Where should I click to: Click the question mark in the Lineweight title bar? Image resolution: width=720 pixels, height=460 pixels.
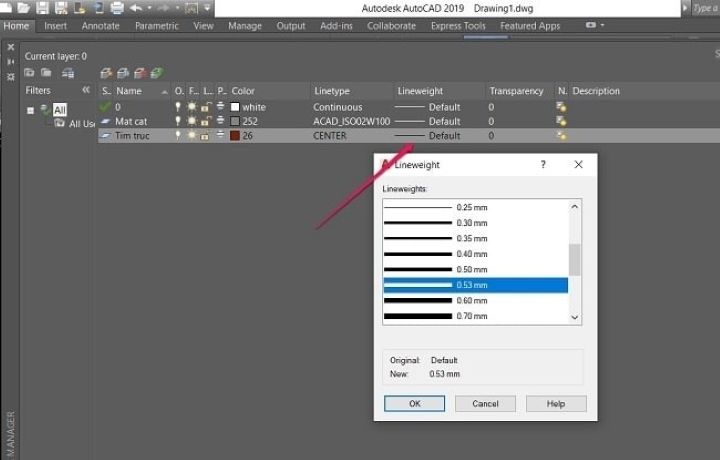pos(543,164)
